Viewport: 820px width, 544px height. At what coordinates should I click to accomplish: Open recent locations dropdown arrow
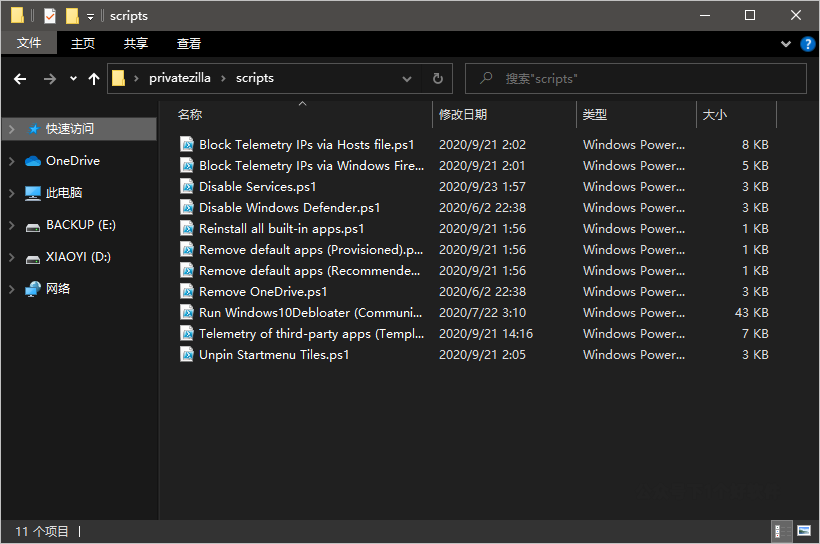coord(73,79)
